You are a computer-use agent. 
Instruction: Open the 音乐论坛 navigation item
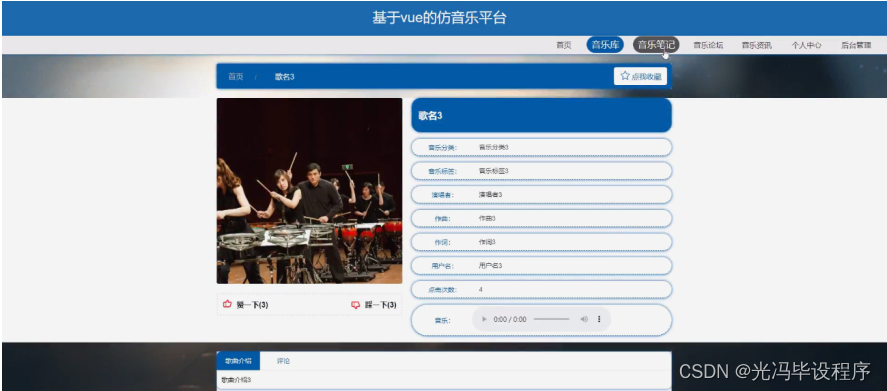[x=708, y=45]
